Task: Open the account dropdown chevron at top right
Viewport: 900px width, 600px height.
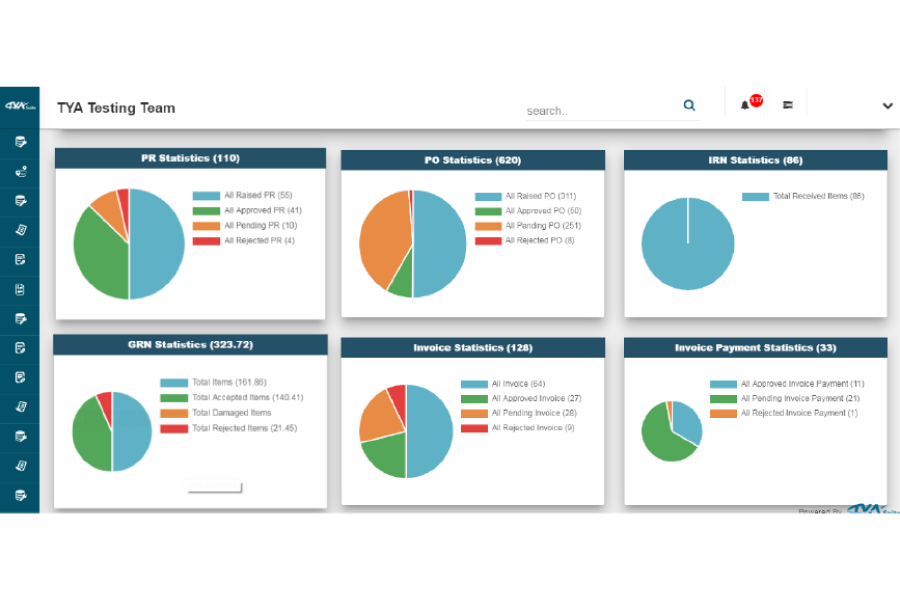Action: [x=887, y=105]
